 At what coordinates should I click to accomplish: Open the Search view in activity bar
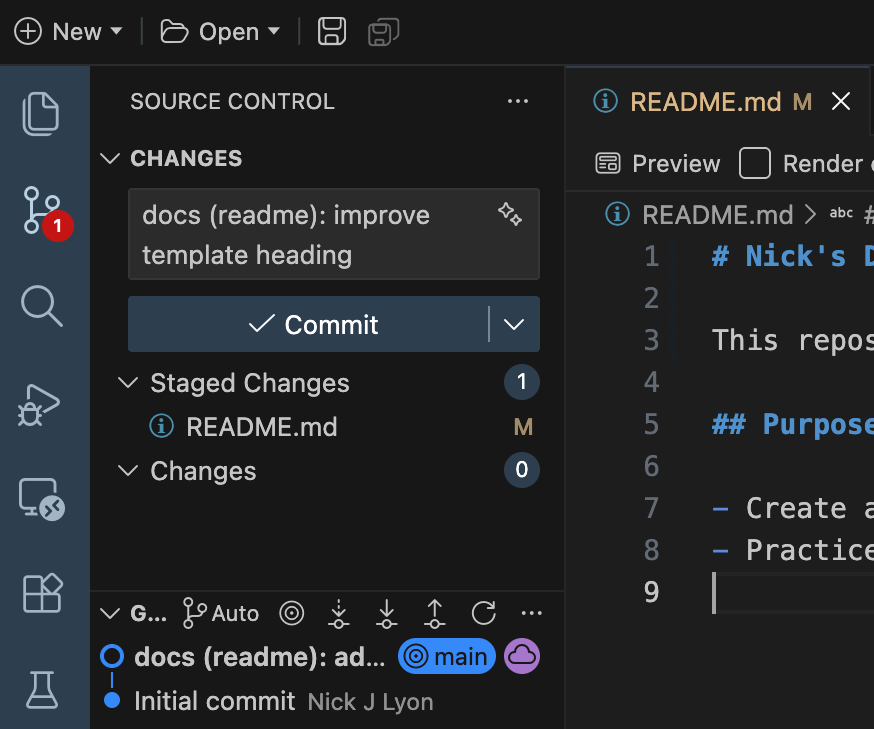[x=43, y=305]
